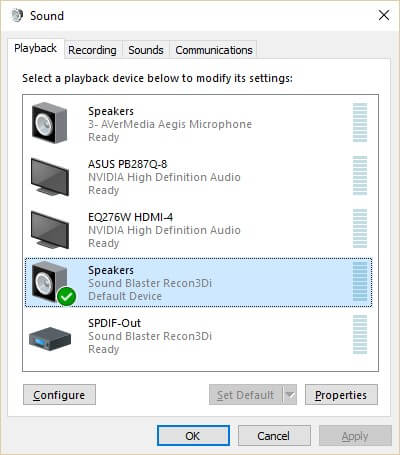The height and width of the screenshot is (455, 400).
Task: Click the Cancel button
Action: 274,436
